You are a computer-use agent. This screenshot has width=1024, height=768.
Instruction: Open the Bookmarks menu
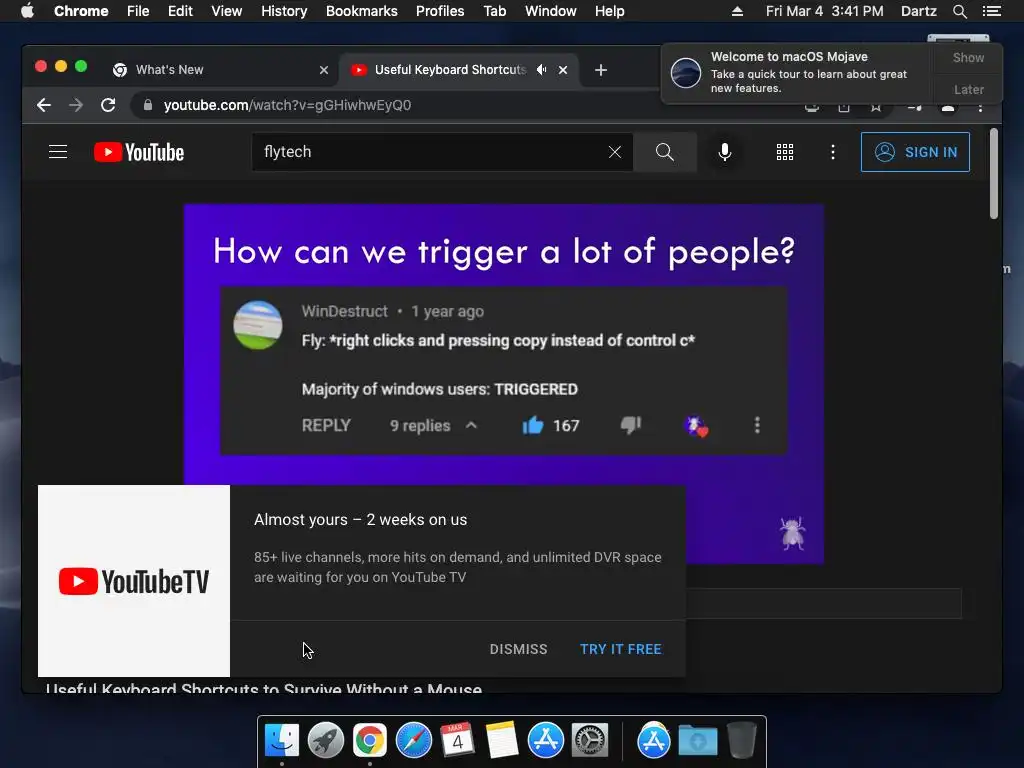tap(362, 11)
